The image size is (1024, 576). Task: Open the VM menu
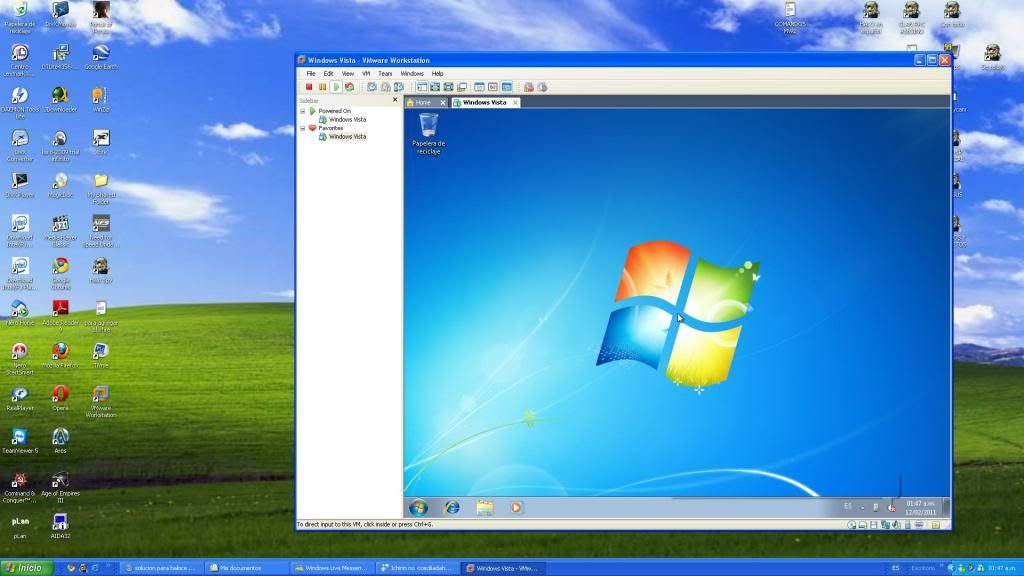click(x=366, y=74)
